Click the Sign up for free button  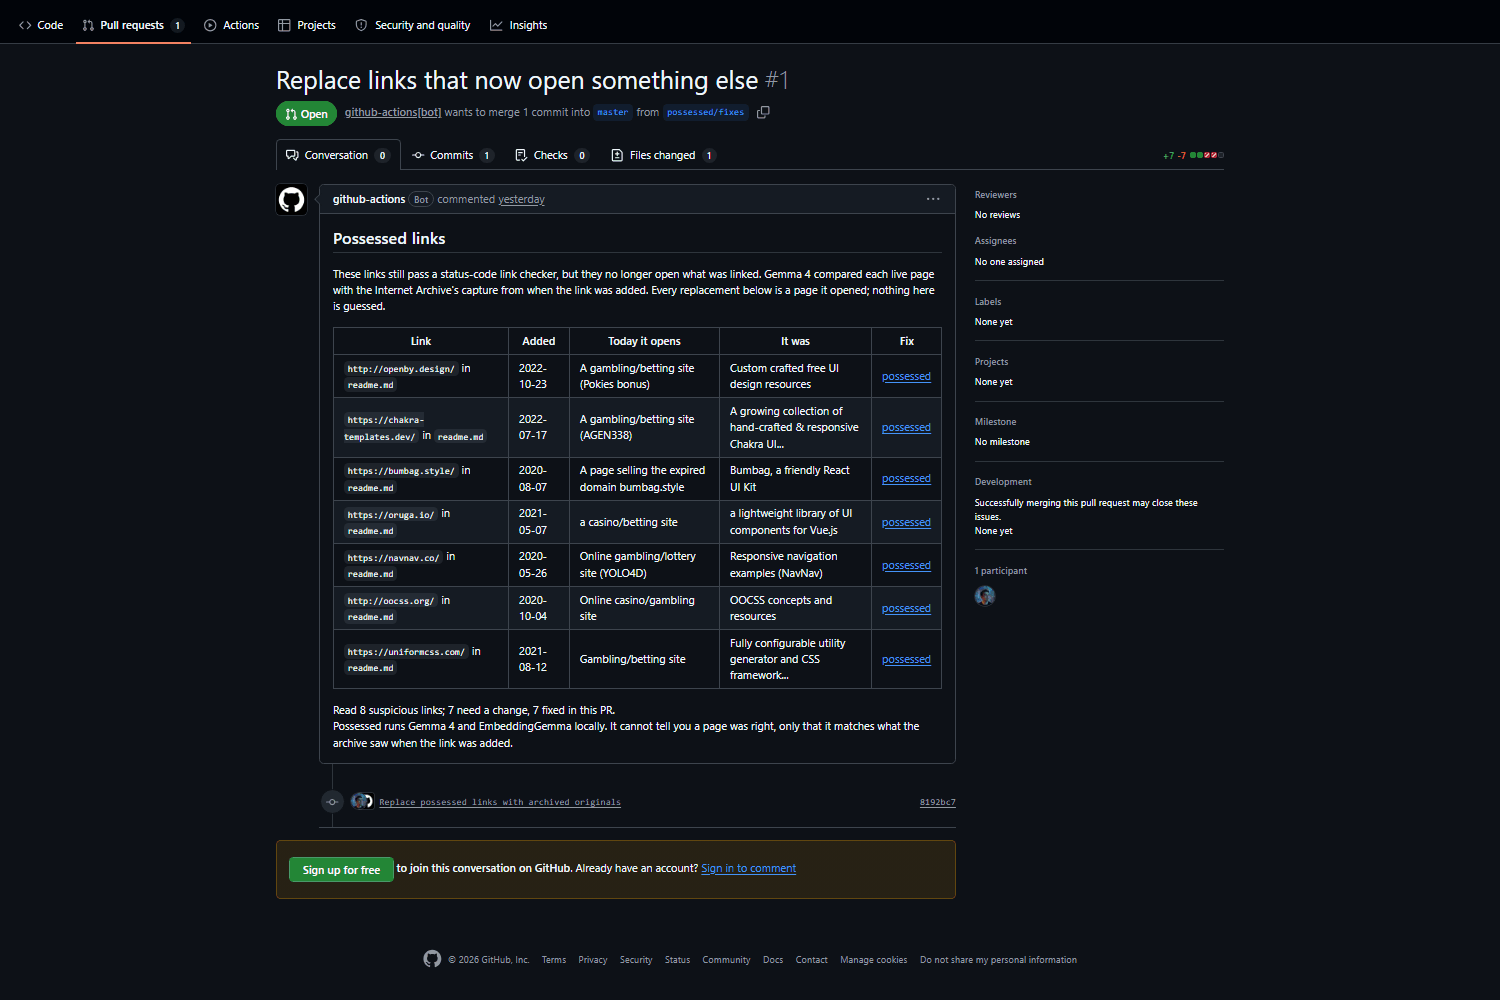(x=341, y=870)
